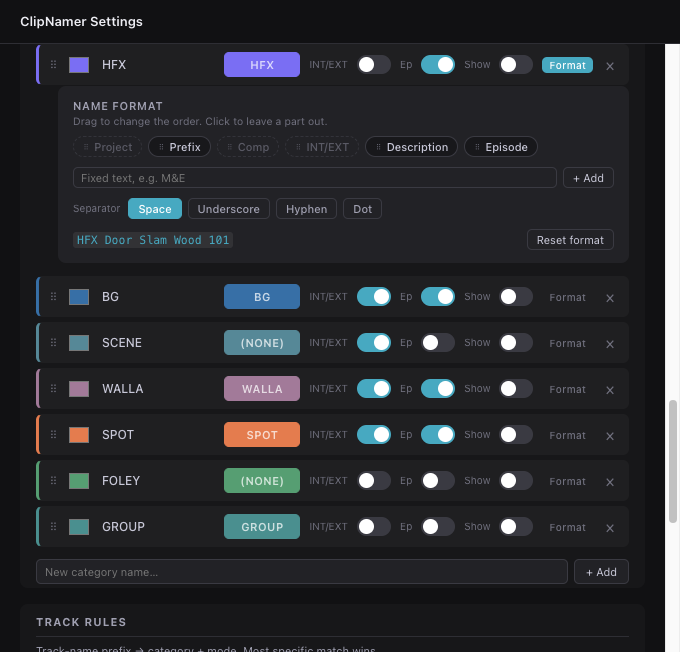Image resolution: width=680 pixels, height=652 pixels.
Task: Expand the Format panel for BG
Action: click(x=567, y=297)
